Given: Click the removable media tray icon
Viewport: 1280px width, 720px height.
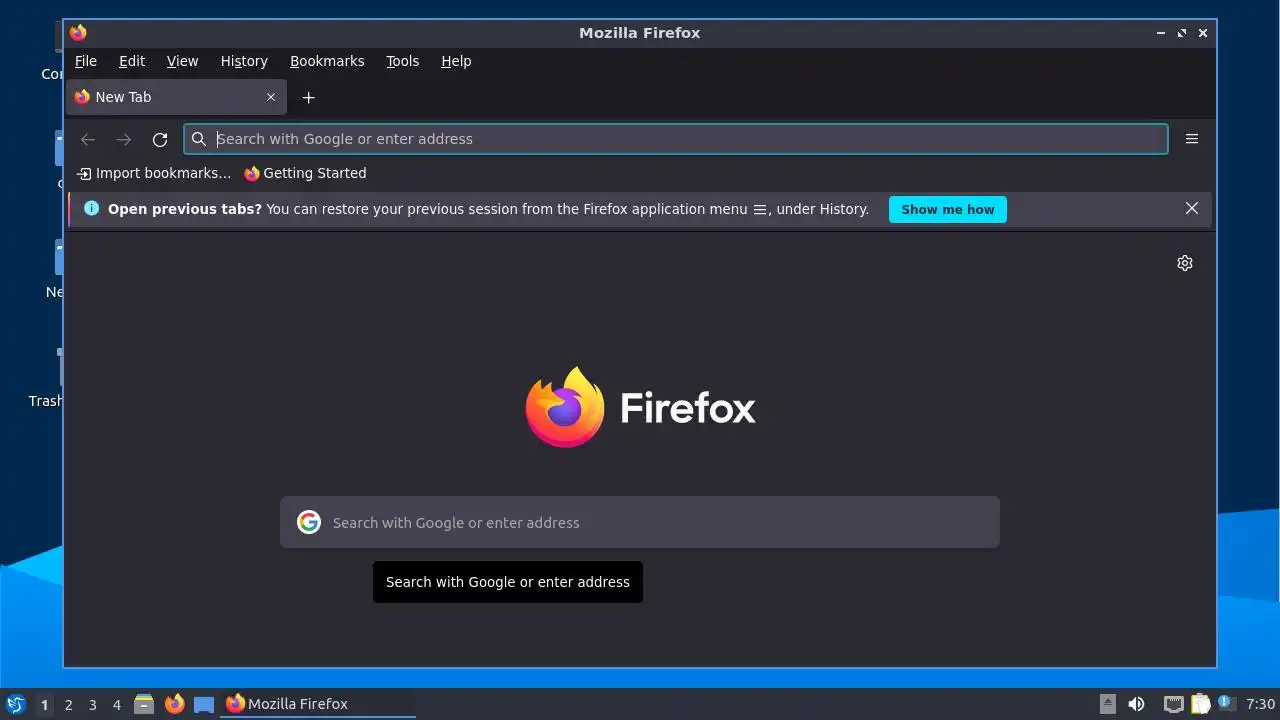Looking at the screenshot, I should [1108, 704].
